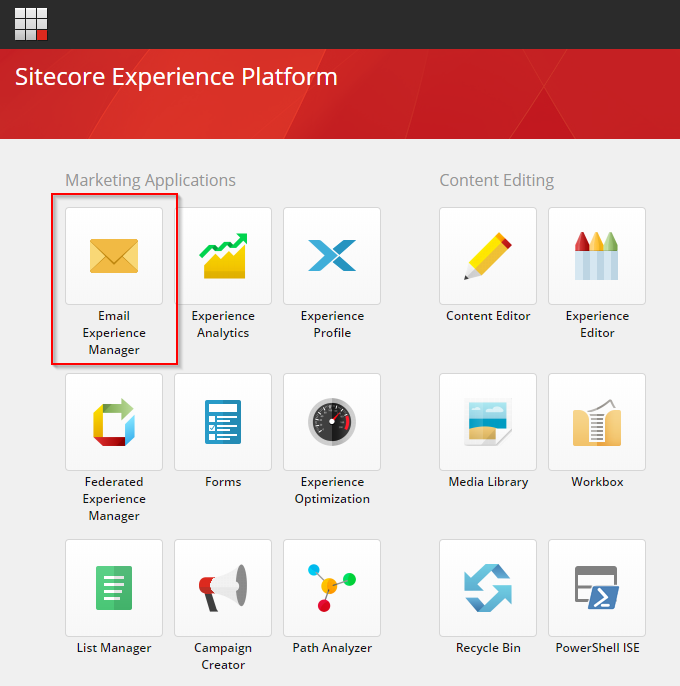This screenshot has height=686, width=680.
Task: Launch Campaign Creator megaphone tile
Action: tap(223, 588)
